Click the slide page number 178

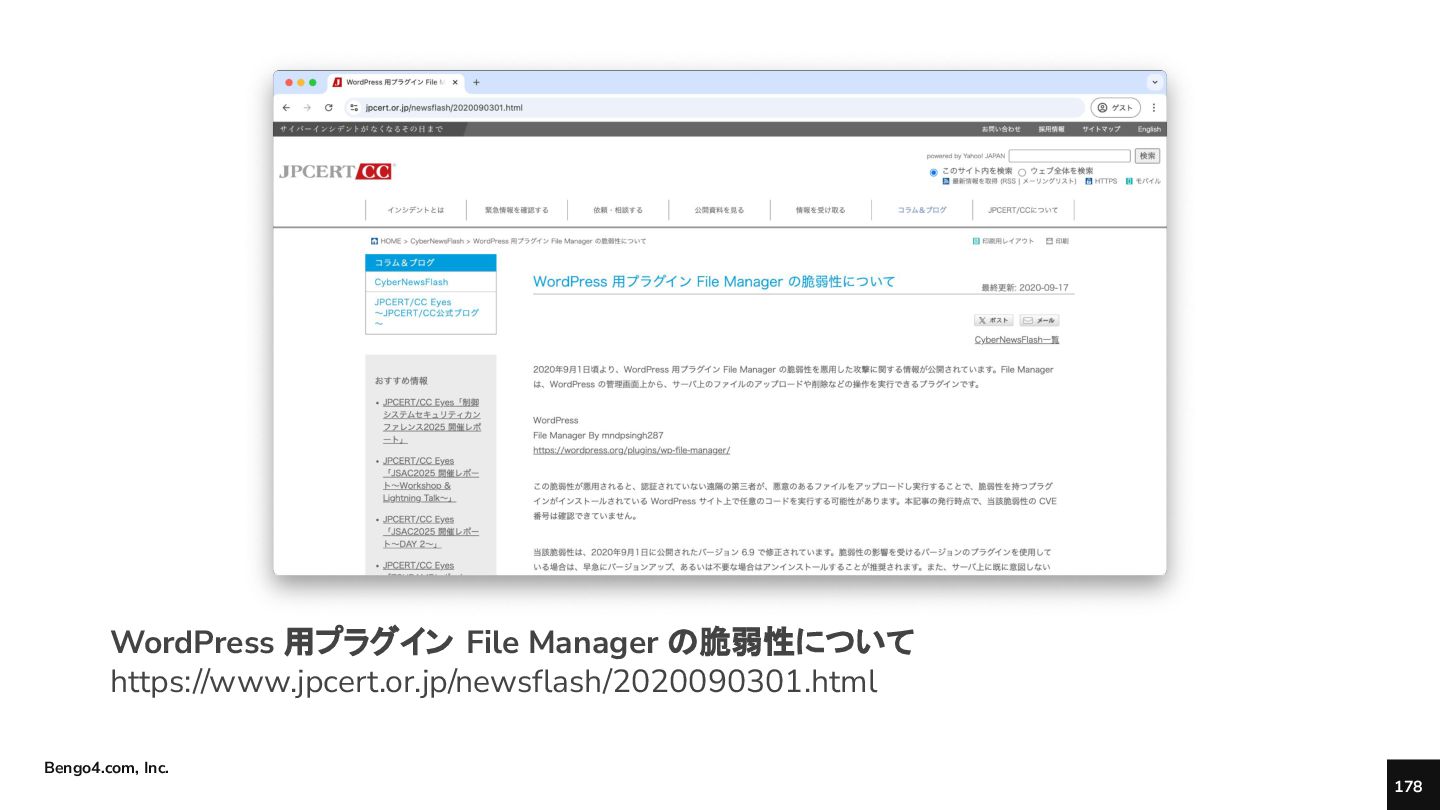1408,786
